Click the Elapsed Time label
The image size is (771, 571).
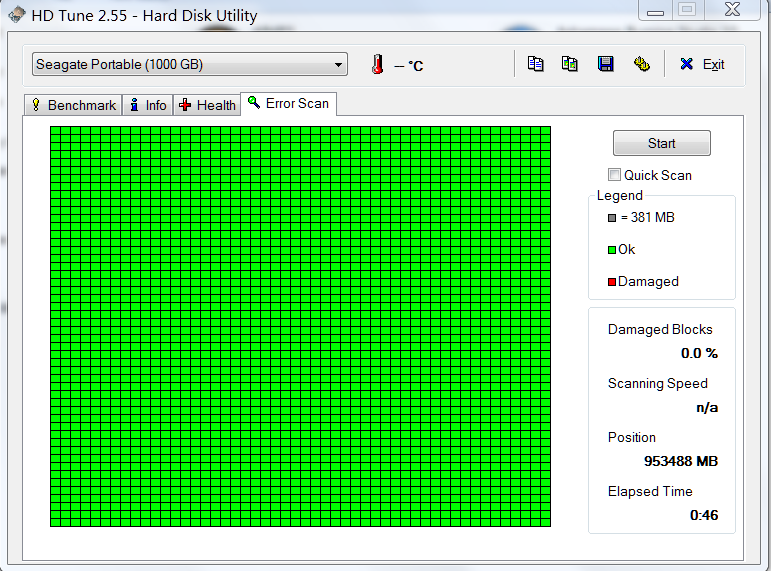pos(650,491)
